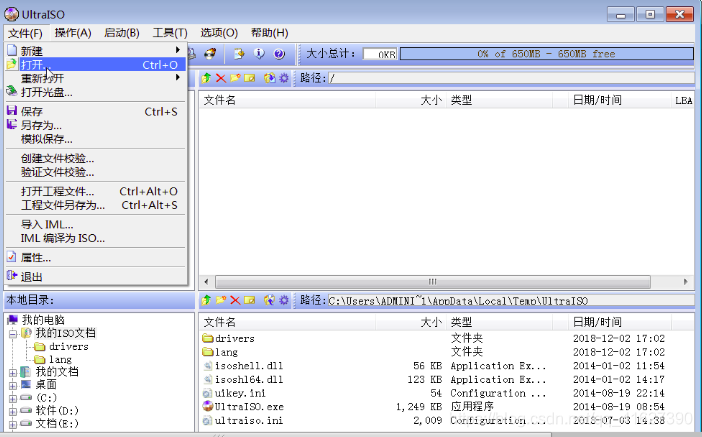Open 属性... from File menu
The width and height of the screenshot is (702, 437).
coord(96,258)
